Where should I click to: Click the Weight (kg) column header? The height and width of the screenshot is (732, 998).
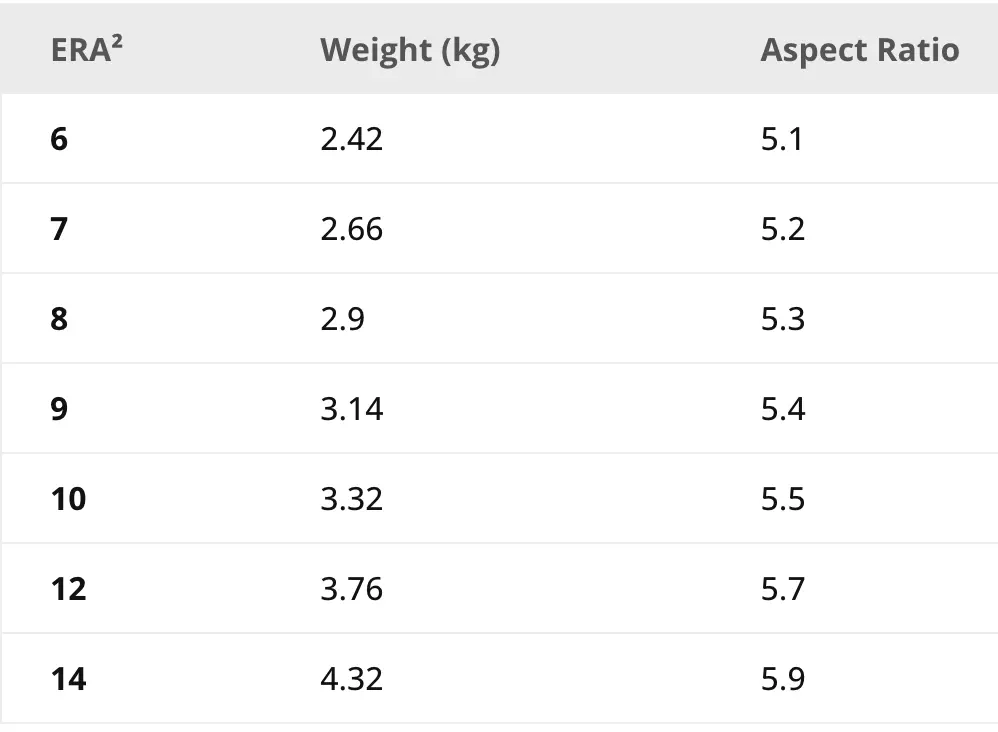[x=410, y=50]
